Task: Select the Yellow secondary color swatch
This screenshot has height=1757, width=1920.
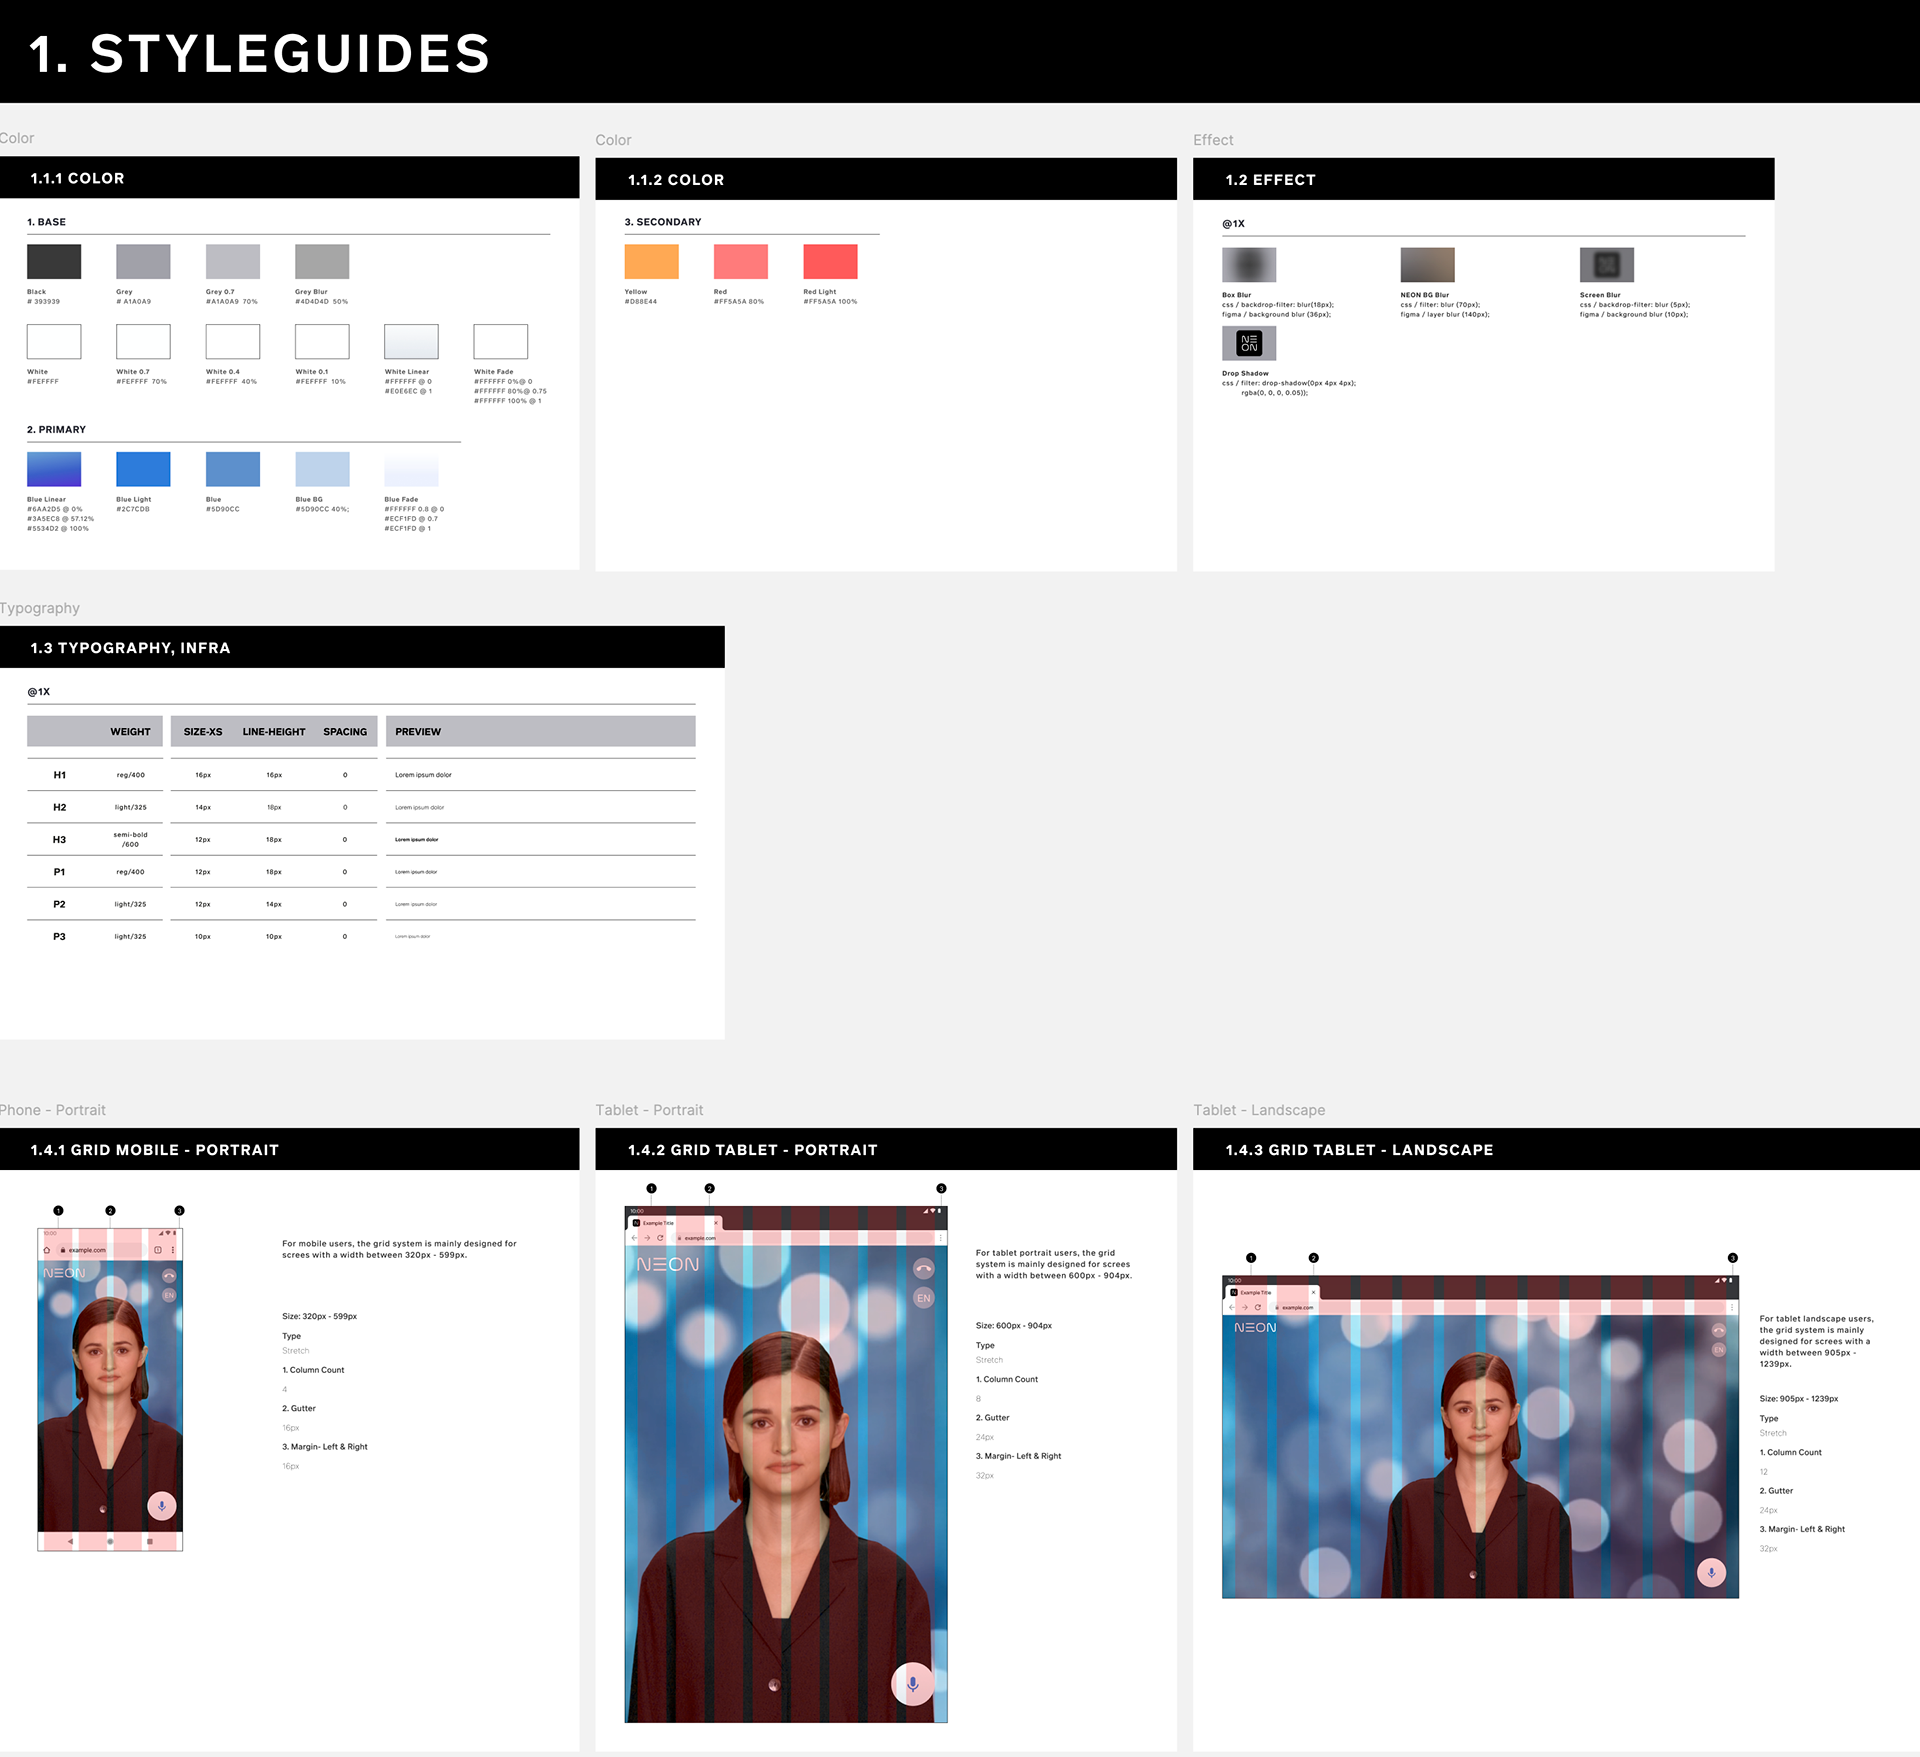Action: coord(651,262)
